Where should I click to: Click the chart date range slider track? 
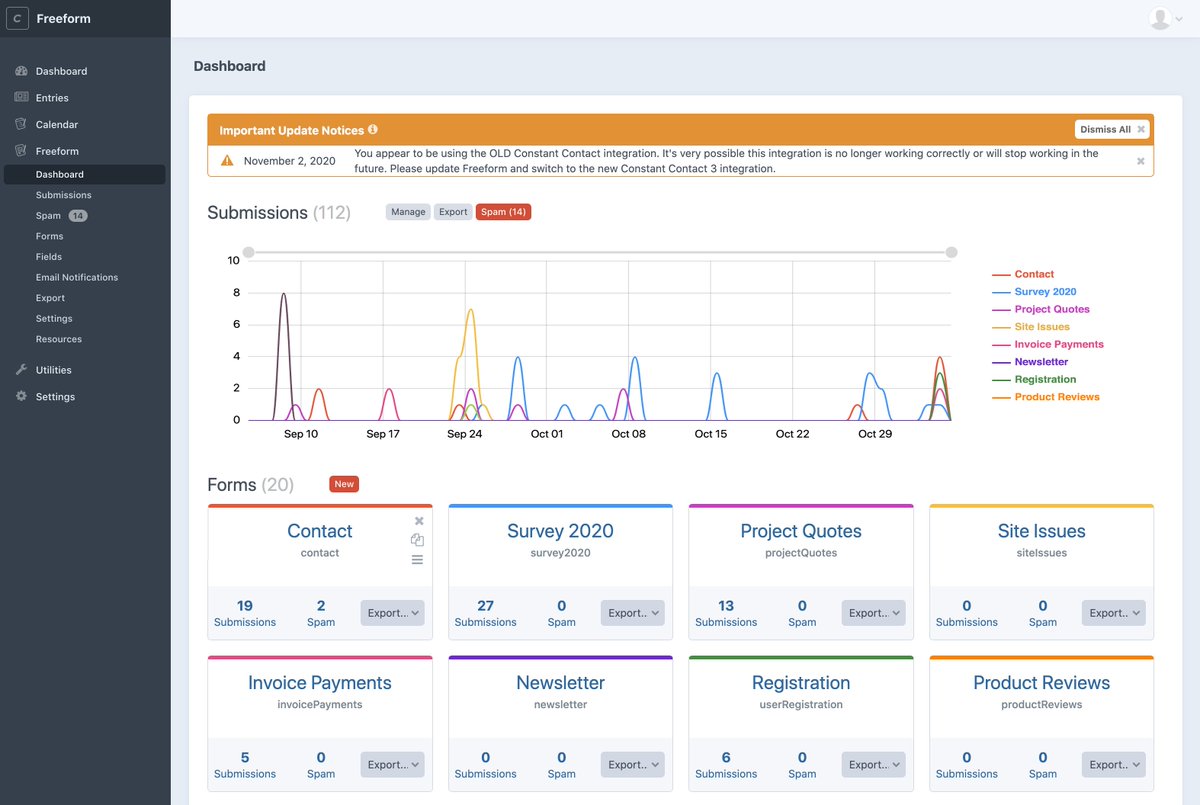(x=600, y=252)
